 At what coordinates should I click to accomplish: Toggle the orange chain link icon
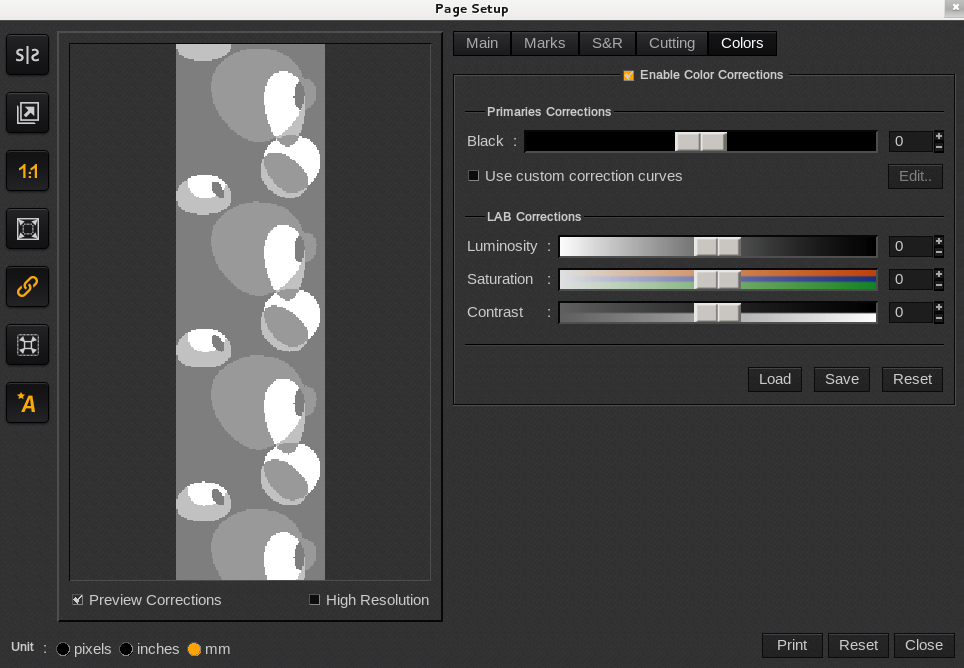[x=28, y=287]
